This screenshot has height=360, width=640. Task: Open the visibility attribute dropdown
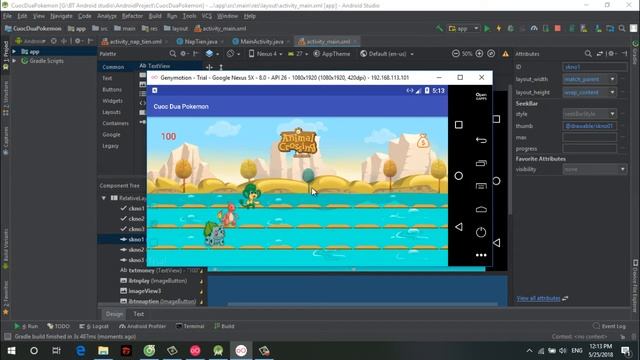pos(623,169)
